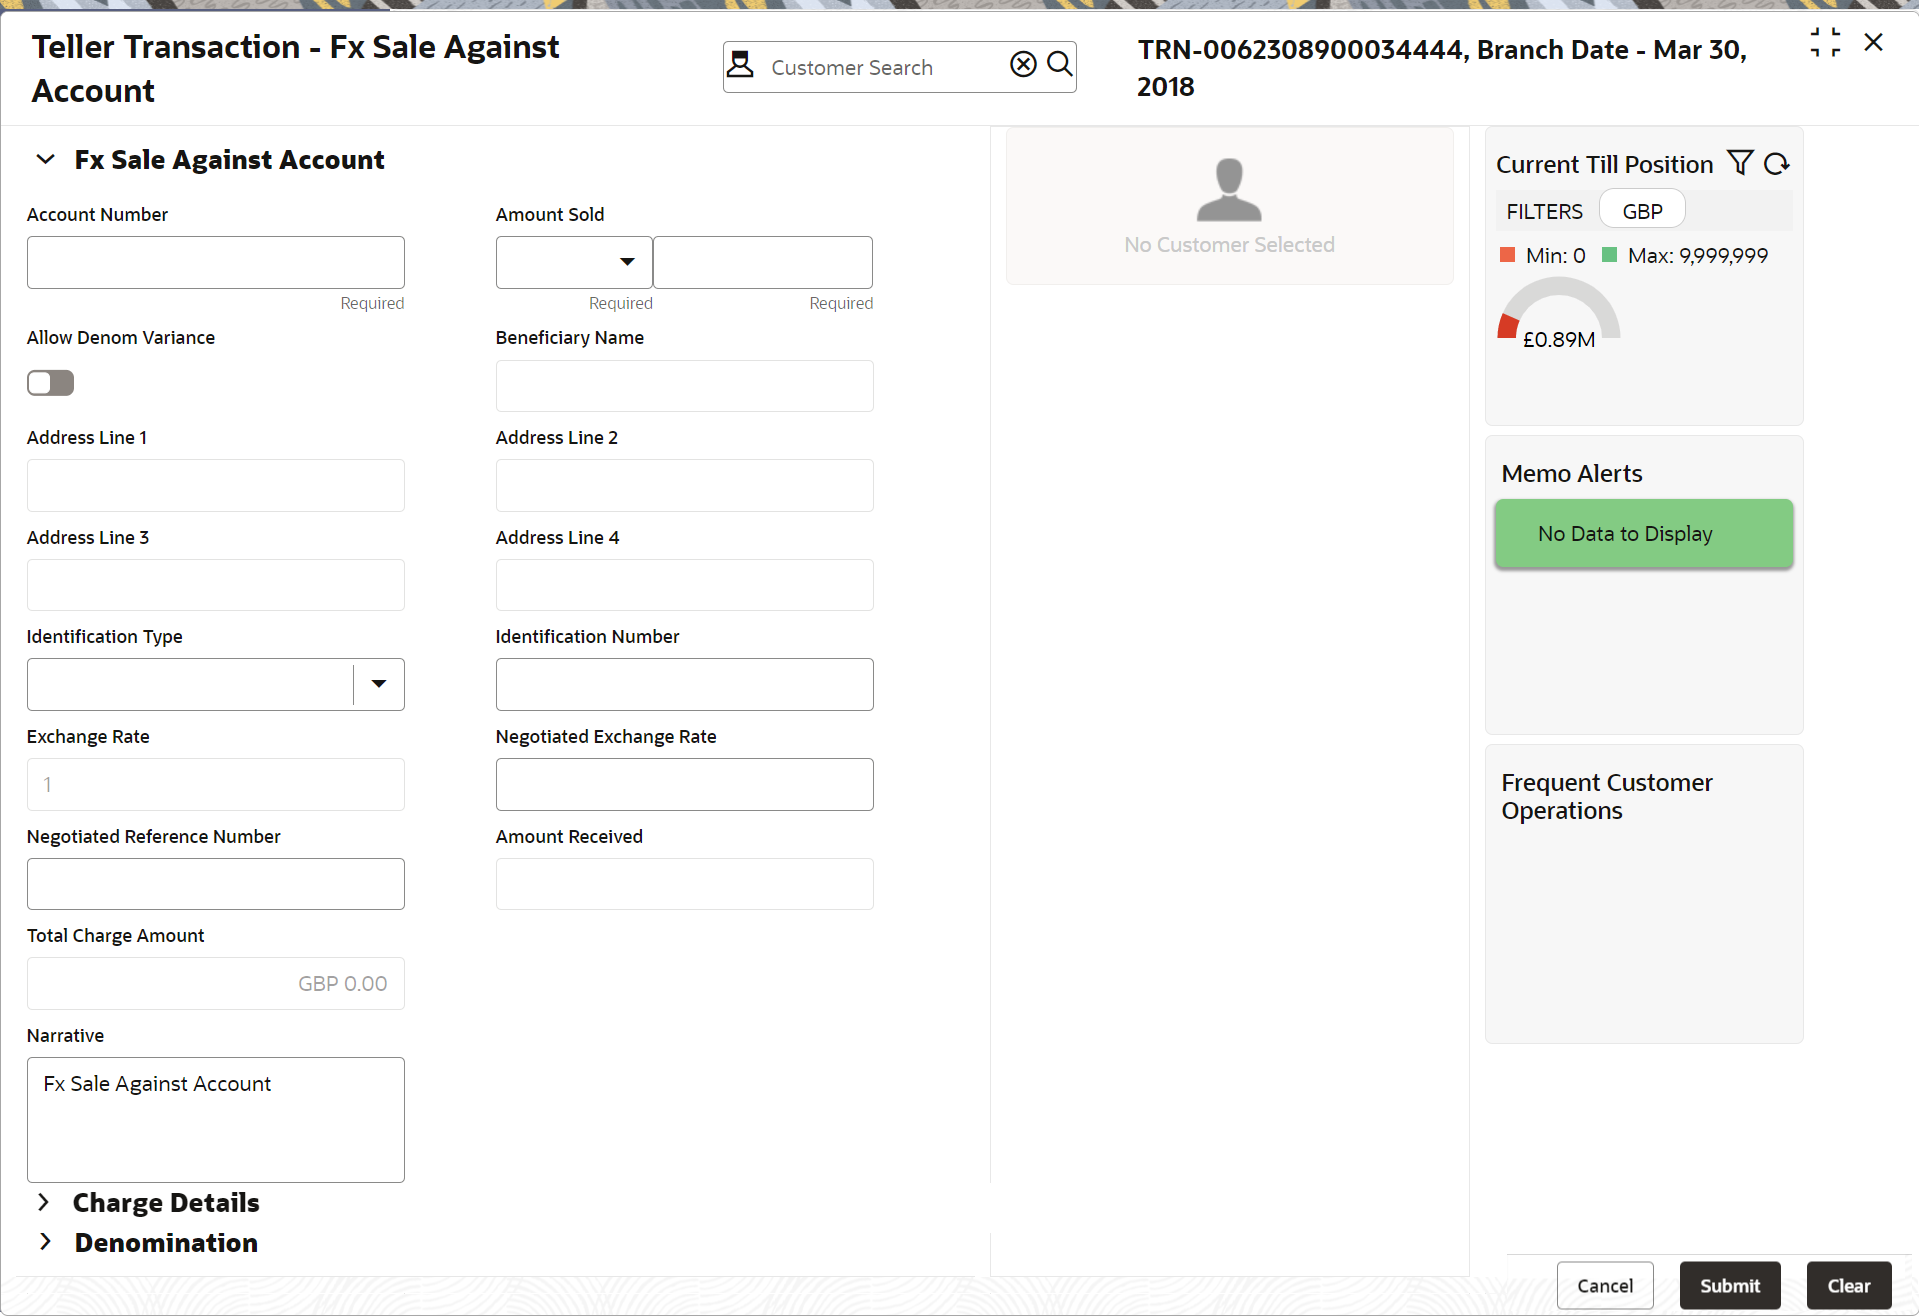Viewport: 1919px width, 1316px height.
Task: Toggle the Allow Denom Variance switch
Action: click(x=51, y=383)
